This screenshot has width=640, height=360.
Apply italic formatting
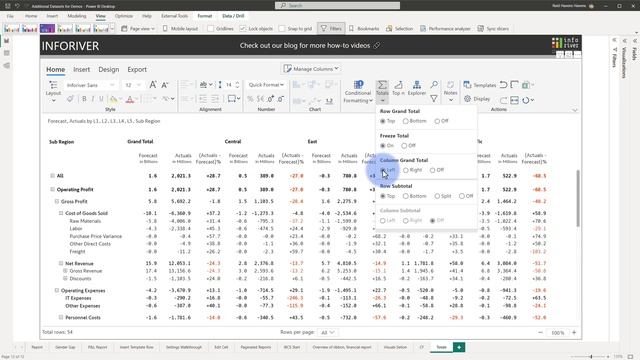93,99
